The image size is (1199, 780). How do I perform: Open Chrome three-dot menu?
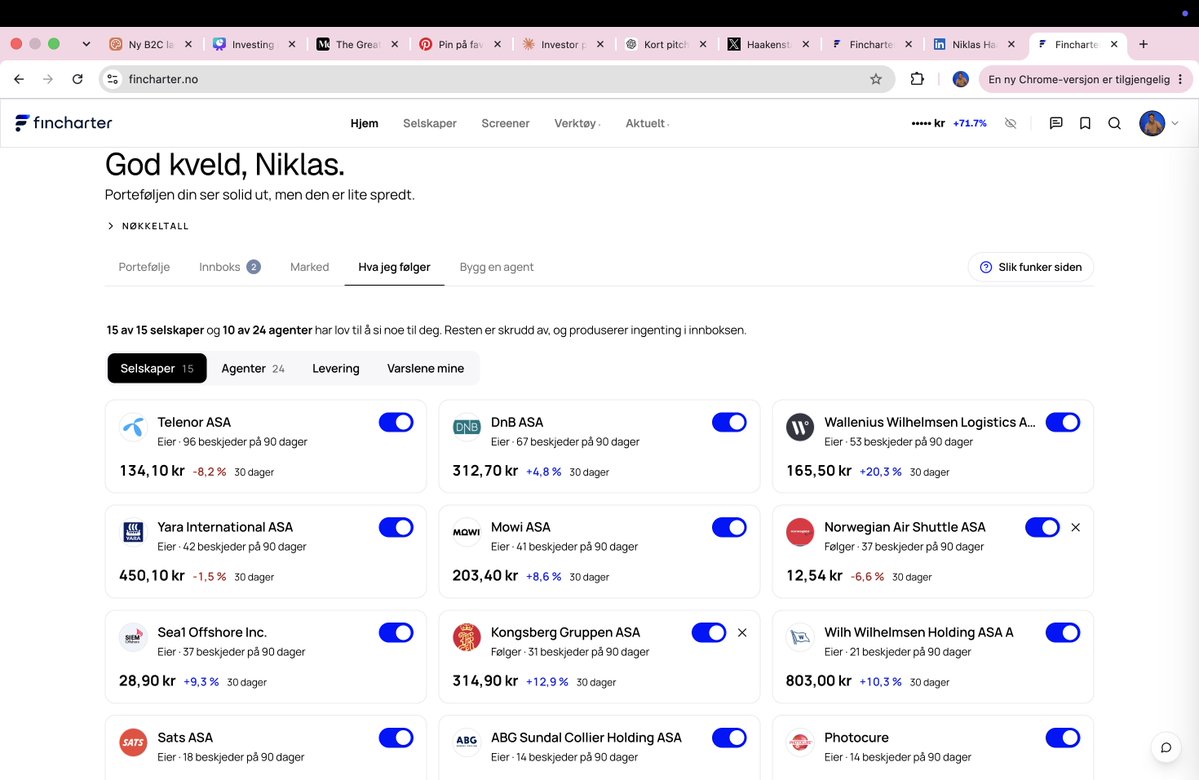click(x=1181, y=79)
